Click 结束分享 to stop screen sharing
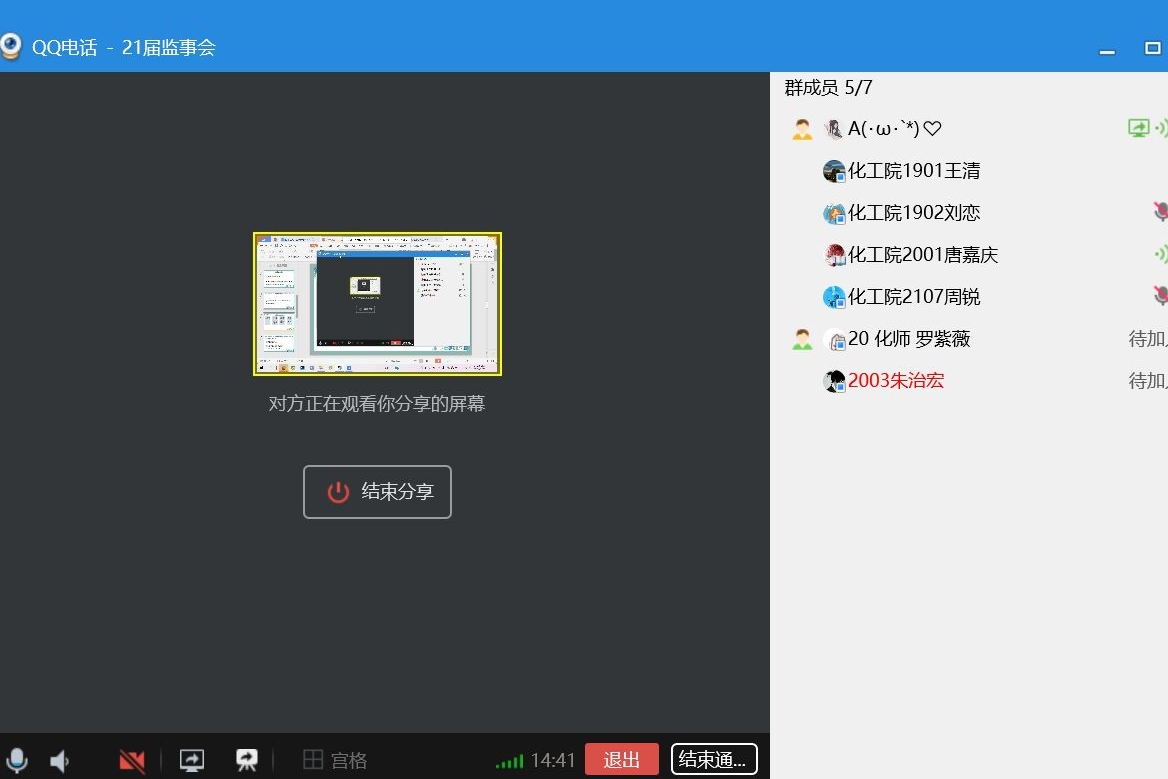This screenshot has height=779, width=1168. click(x=377, y=492)
